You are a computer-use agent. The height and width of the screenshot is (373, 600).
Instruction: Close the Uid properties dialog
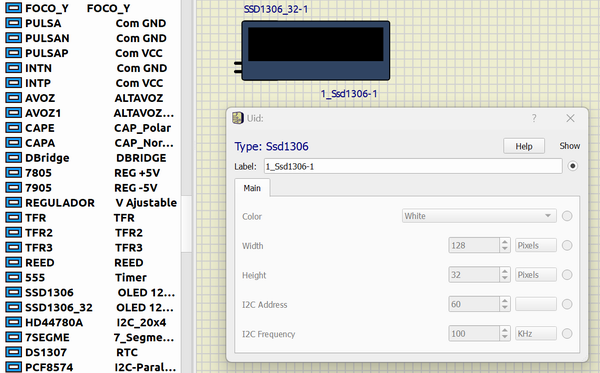coord(570,118)
